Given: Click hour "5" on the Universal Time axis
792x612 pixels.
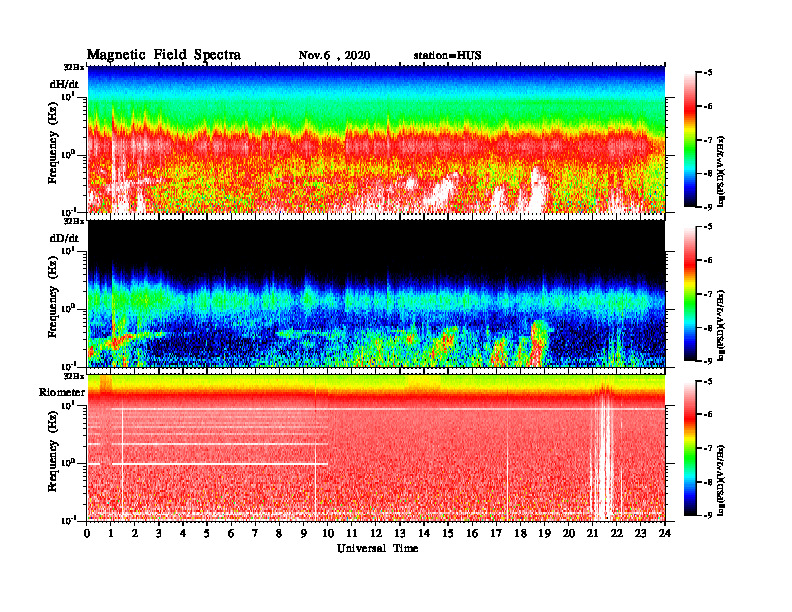Looking at the screenshot, I should (207, 534).
